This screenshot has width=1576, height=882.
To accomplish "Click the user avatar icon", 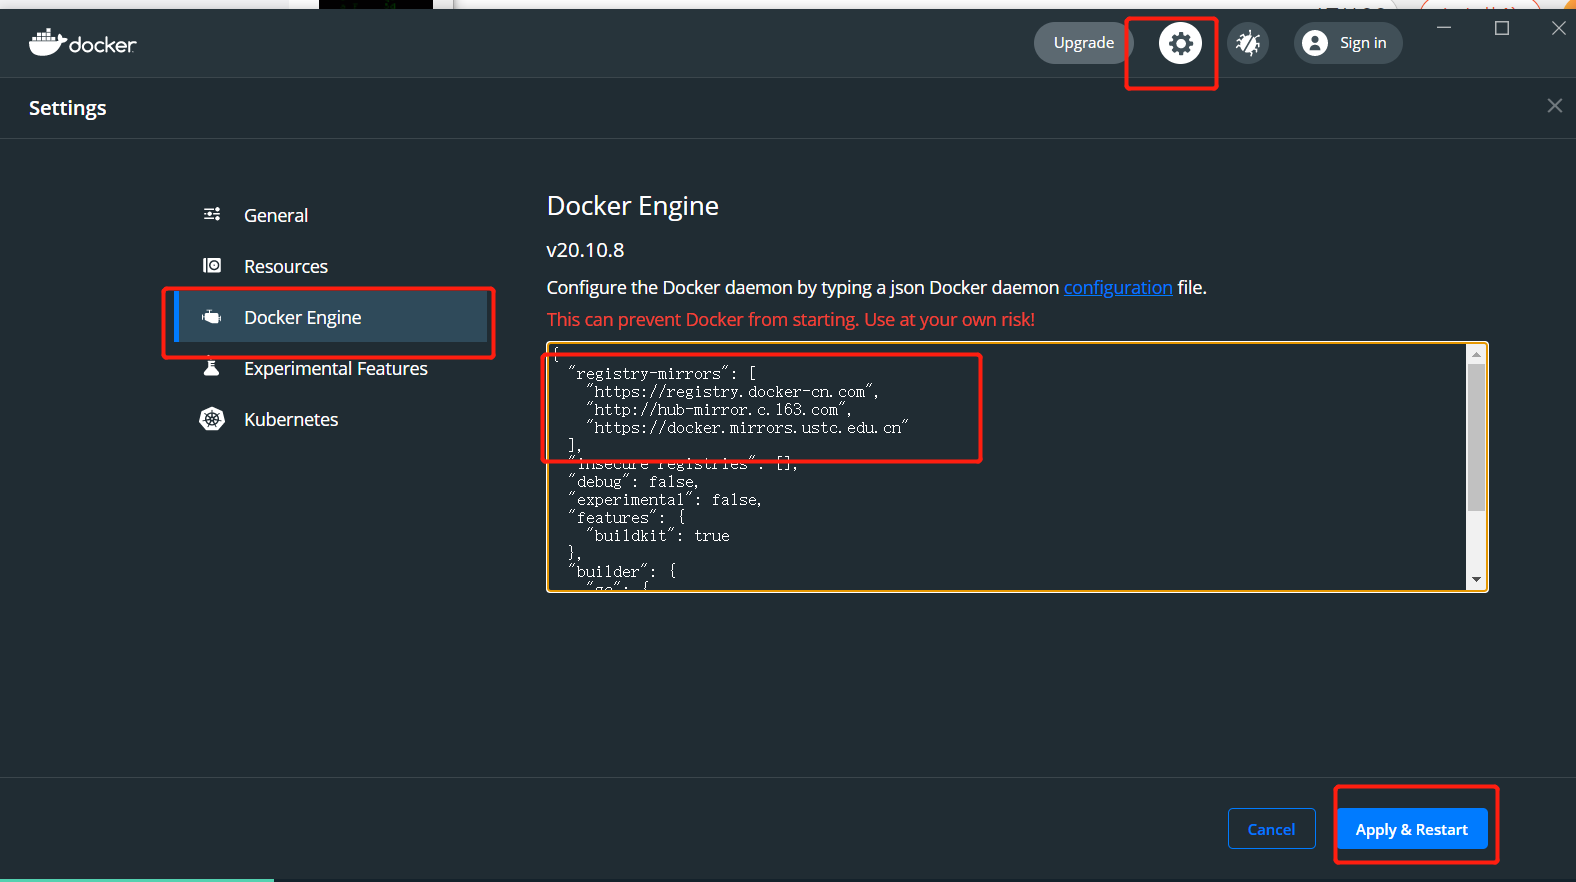I will [x=1316, y=43].
